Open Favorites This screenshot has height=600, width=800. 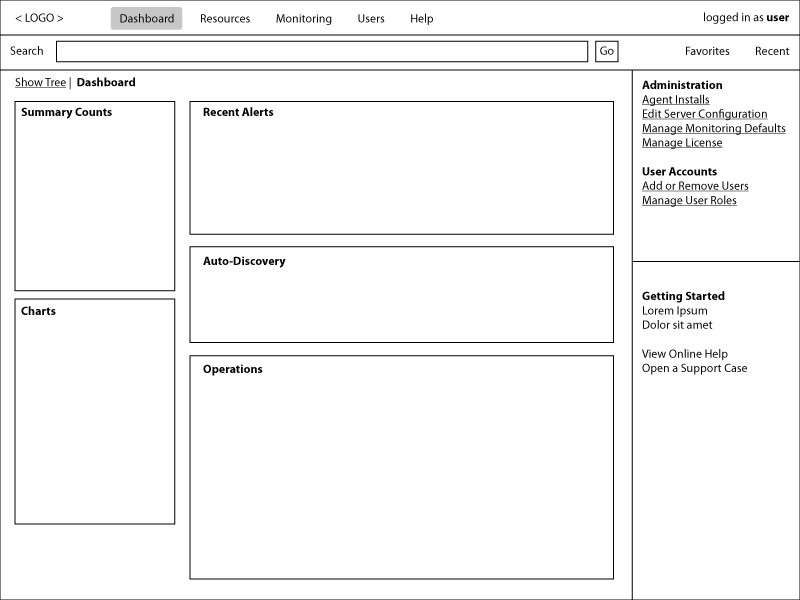point(707,51)
